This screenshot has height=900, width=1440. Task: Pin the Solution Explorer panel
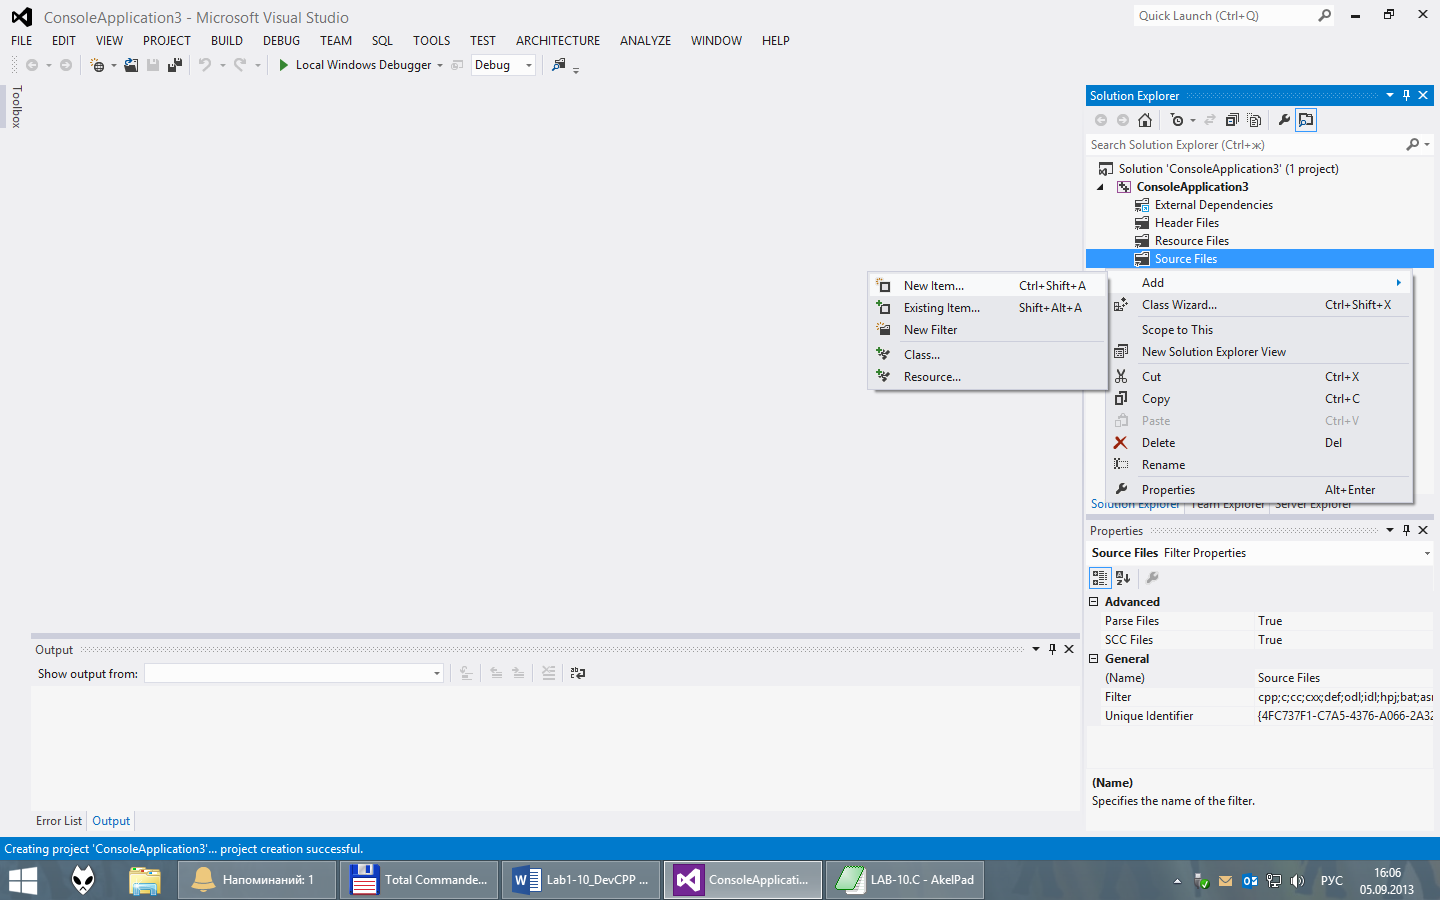coord(1406,95)
